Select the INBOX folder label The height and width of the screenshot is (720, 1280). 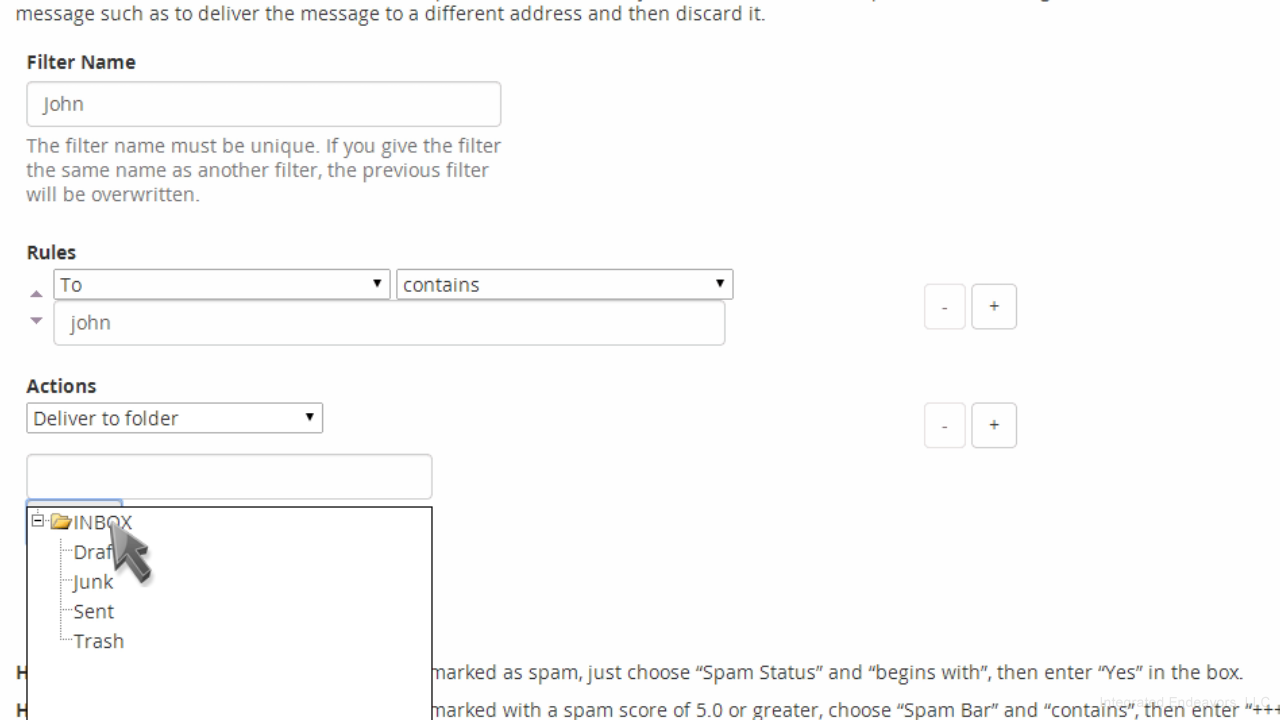[102, 522]
